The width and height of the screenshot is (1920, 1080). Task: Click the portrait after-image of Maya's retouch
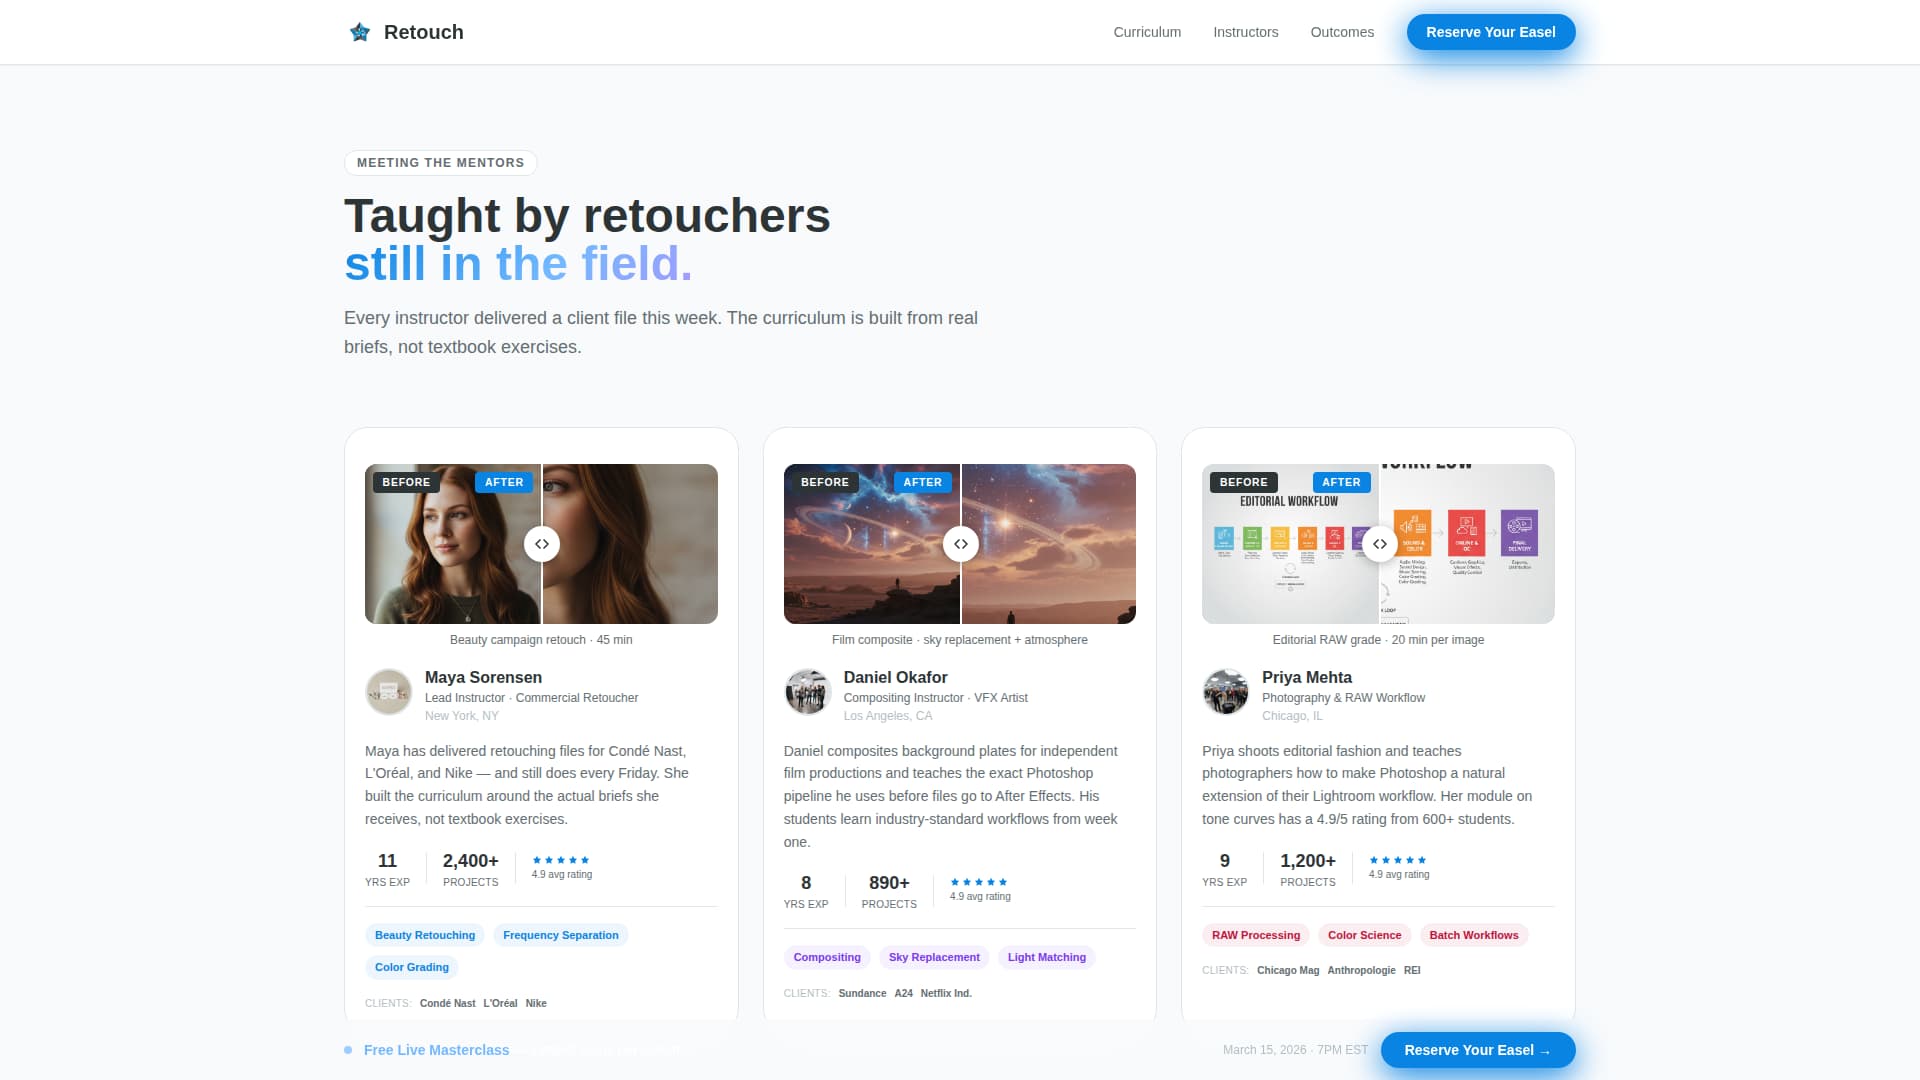click(x=630, y=544)
